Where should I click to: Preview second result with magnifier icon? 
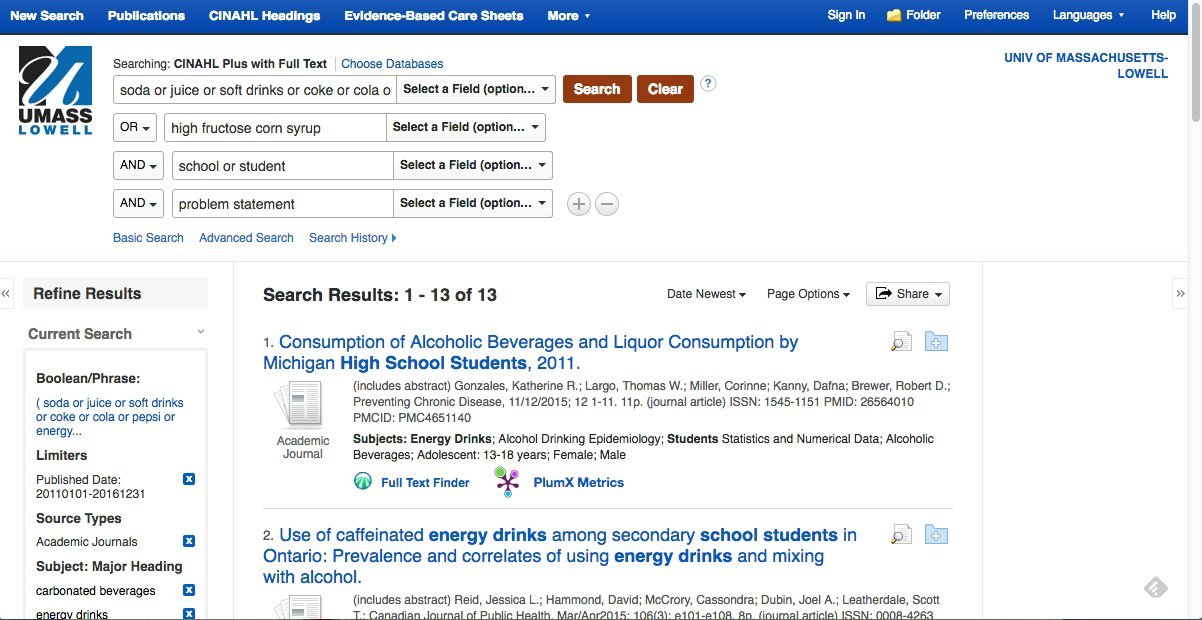901,535
